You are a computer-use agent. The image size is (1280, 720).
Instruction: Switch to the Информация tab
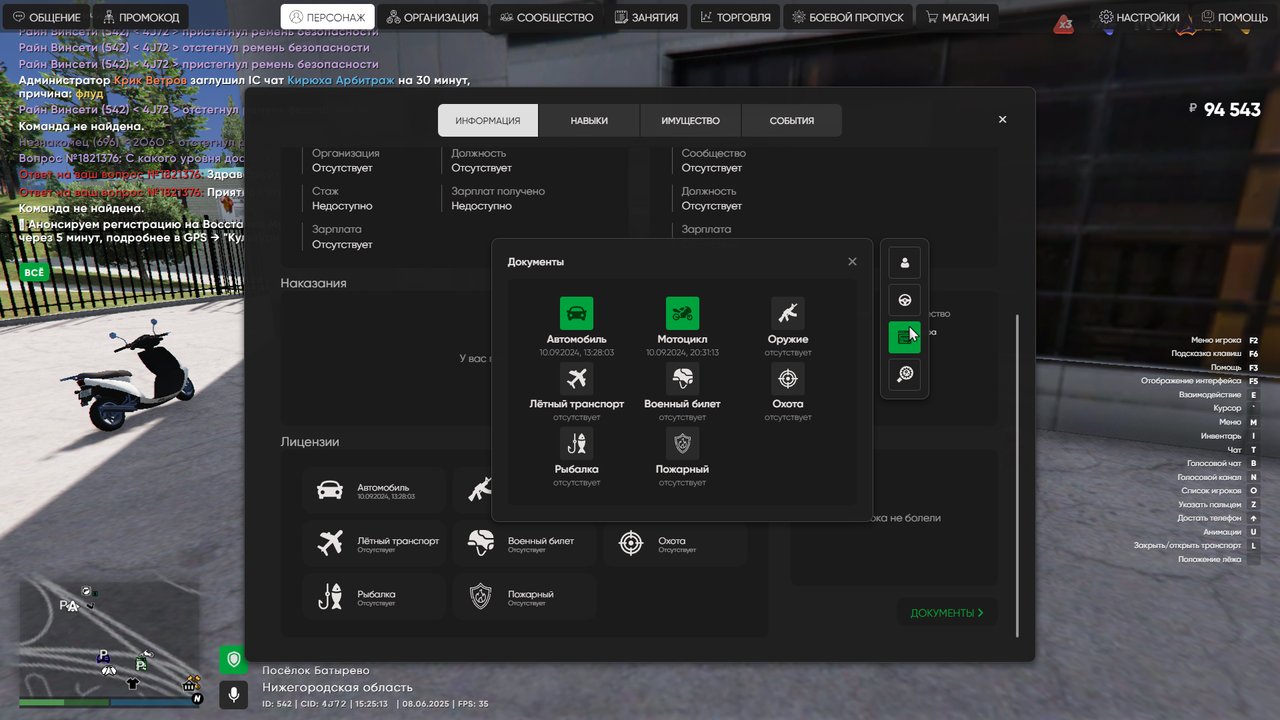(488, 120)
